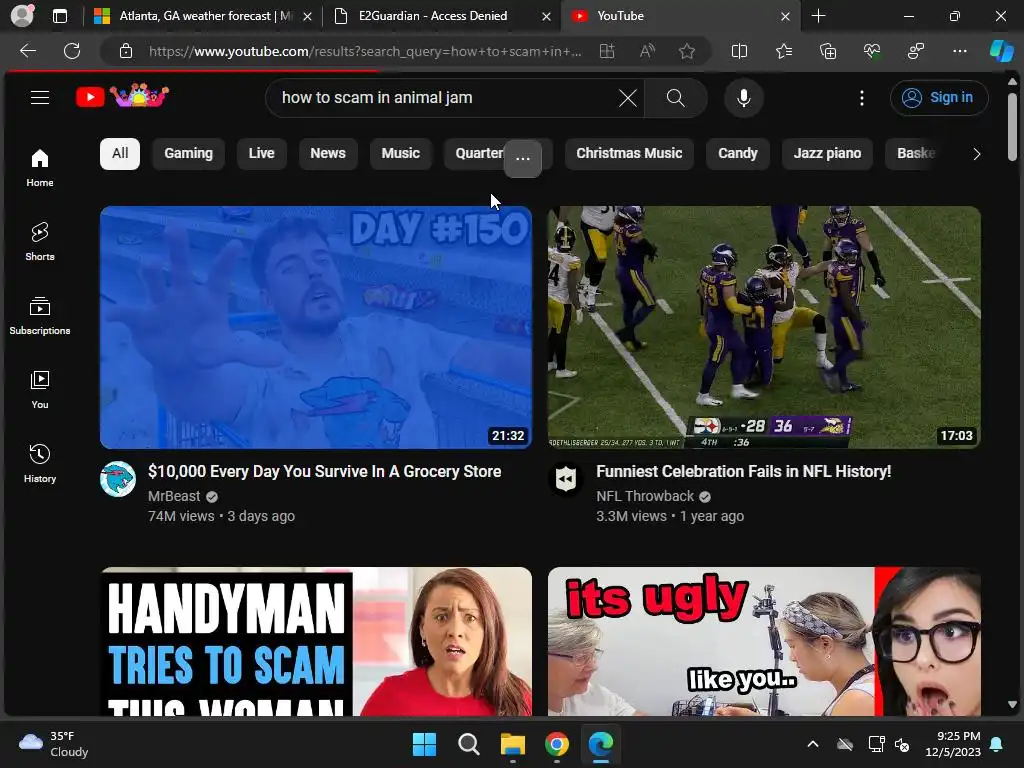The height and width of the screenshot is (768, 1024).
Task: Clear the search query with X
Action: coord(628,98)
